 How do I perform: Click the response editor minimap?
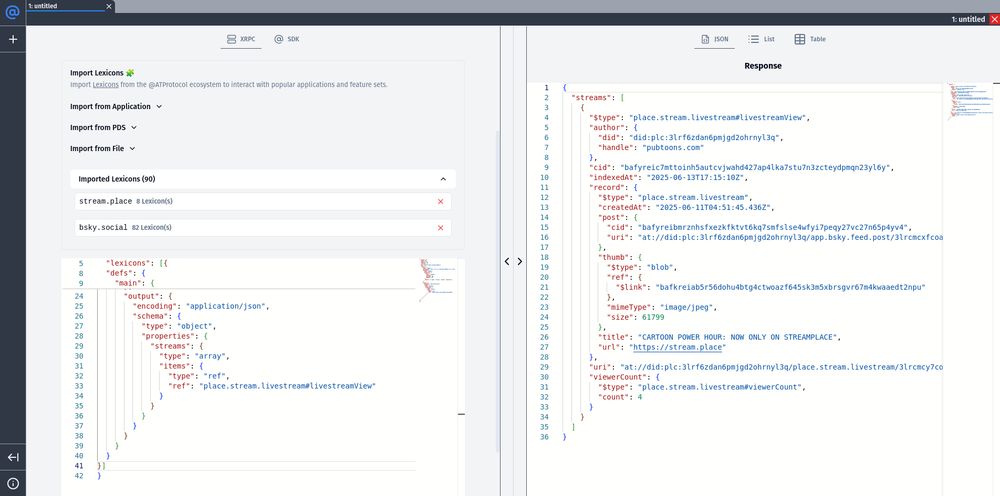(970, 101)
